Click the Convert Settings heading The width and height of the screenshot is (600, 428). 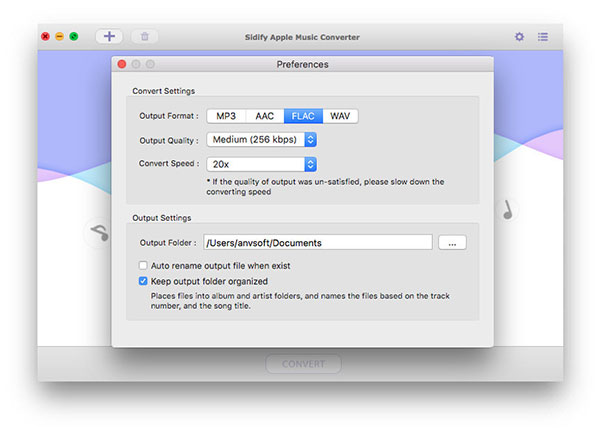pyautogui.click(x=163, y=91)
